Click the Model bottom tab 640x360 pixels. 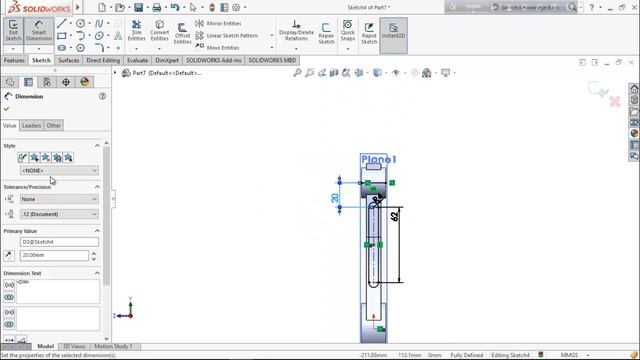46,346
